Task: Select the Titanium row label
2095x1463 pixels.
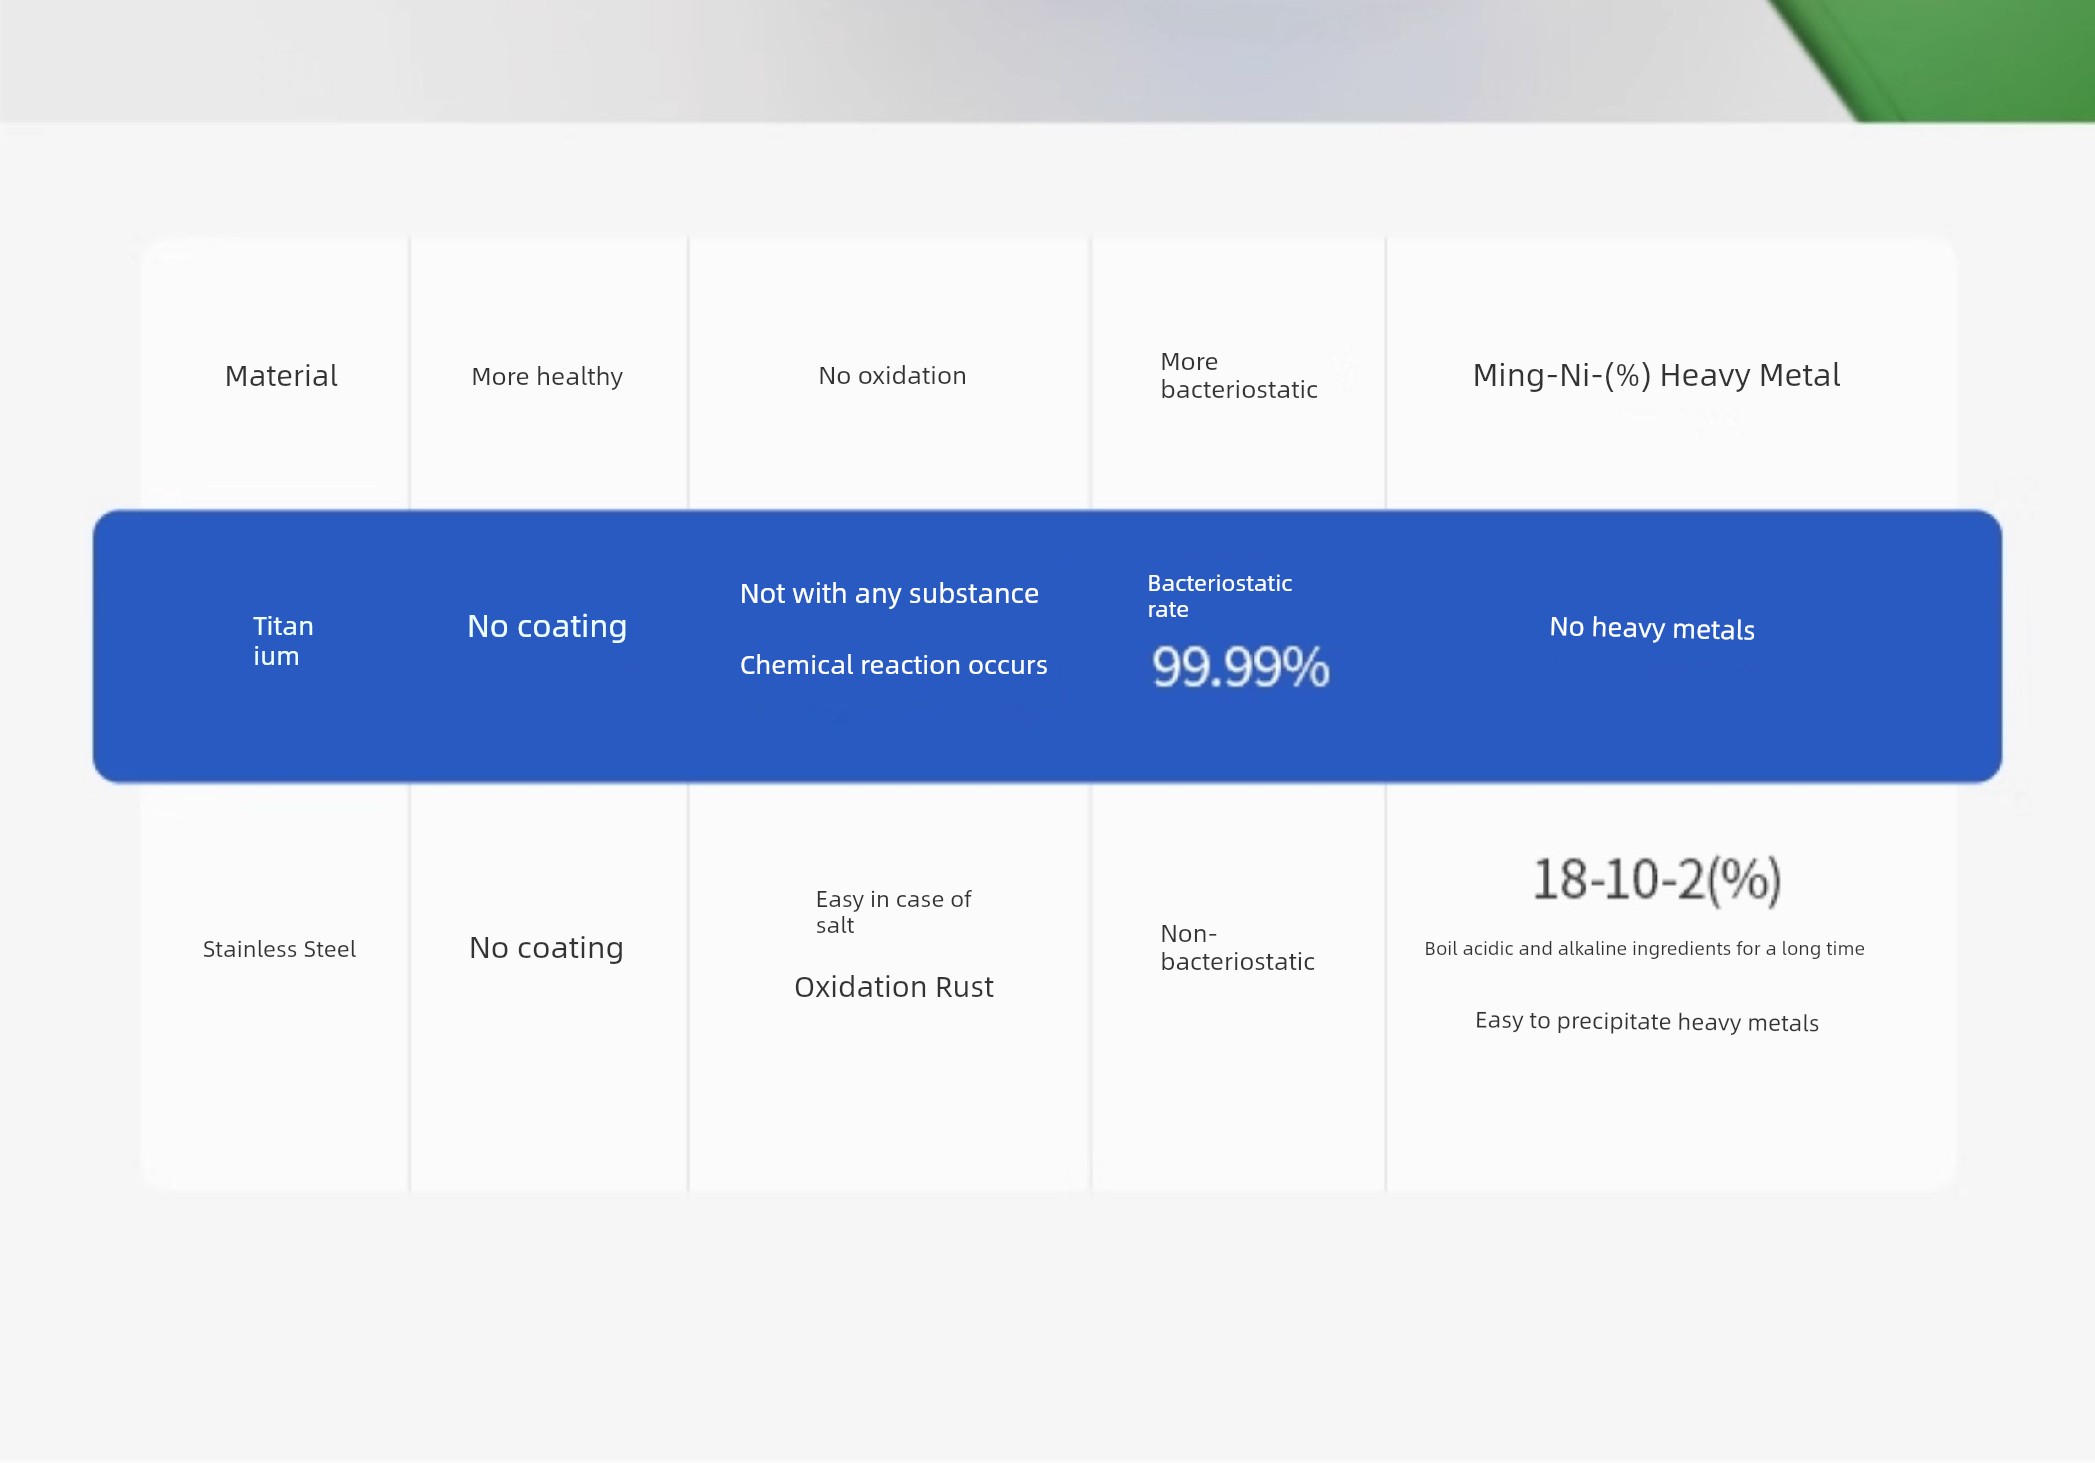Action: point(282,641)
